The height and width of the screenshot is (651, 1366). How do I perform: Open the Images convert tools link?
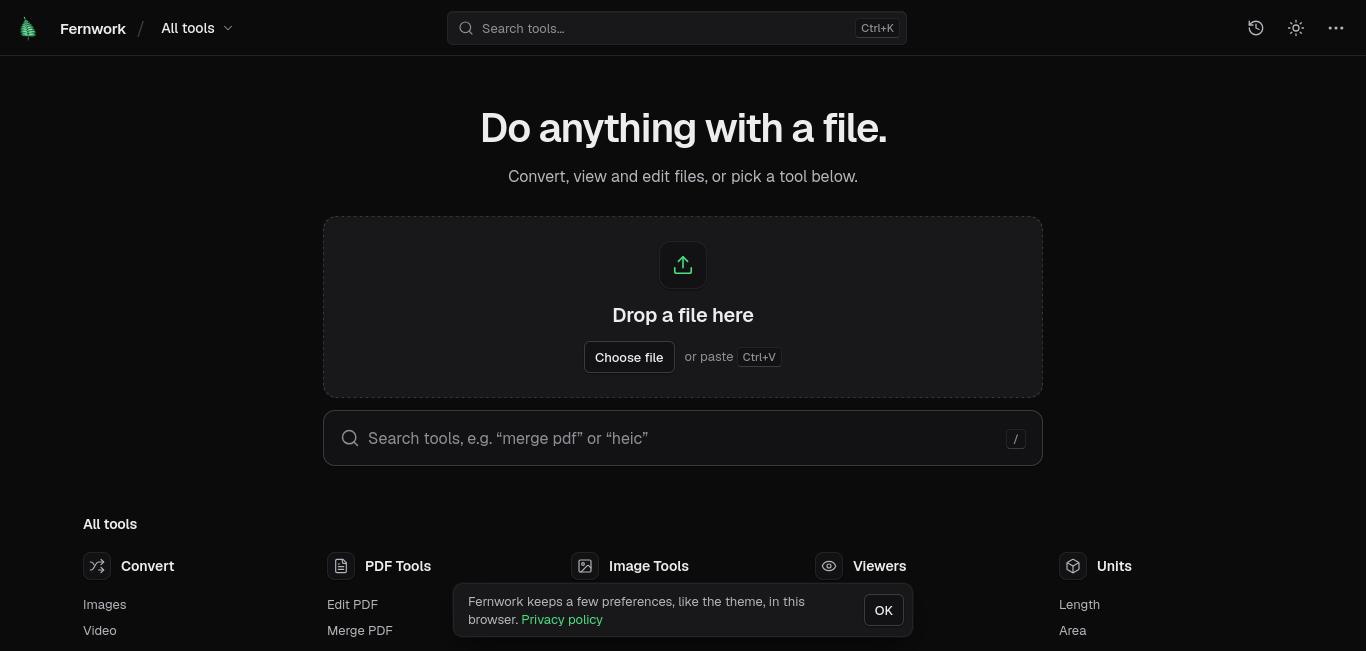[x=105, y=604]
